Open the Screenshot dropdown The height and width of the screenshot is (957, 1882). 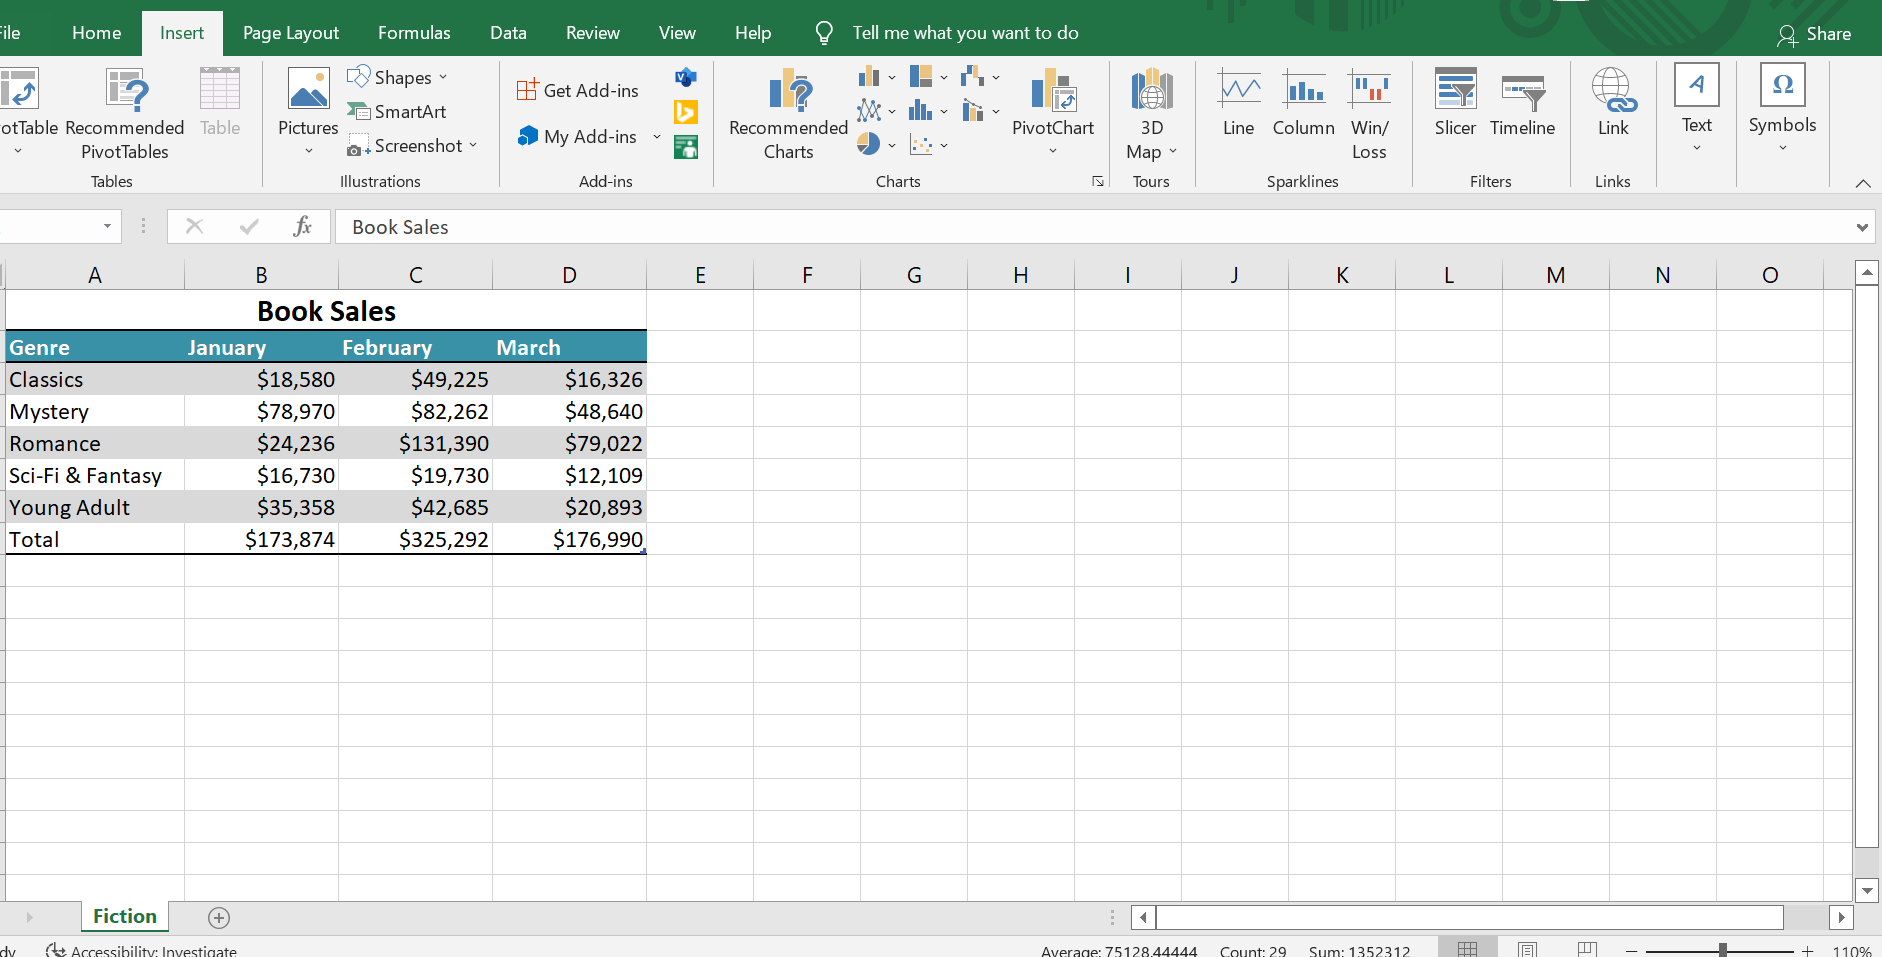[x=412, y=146]
